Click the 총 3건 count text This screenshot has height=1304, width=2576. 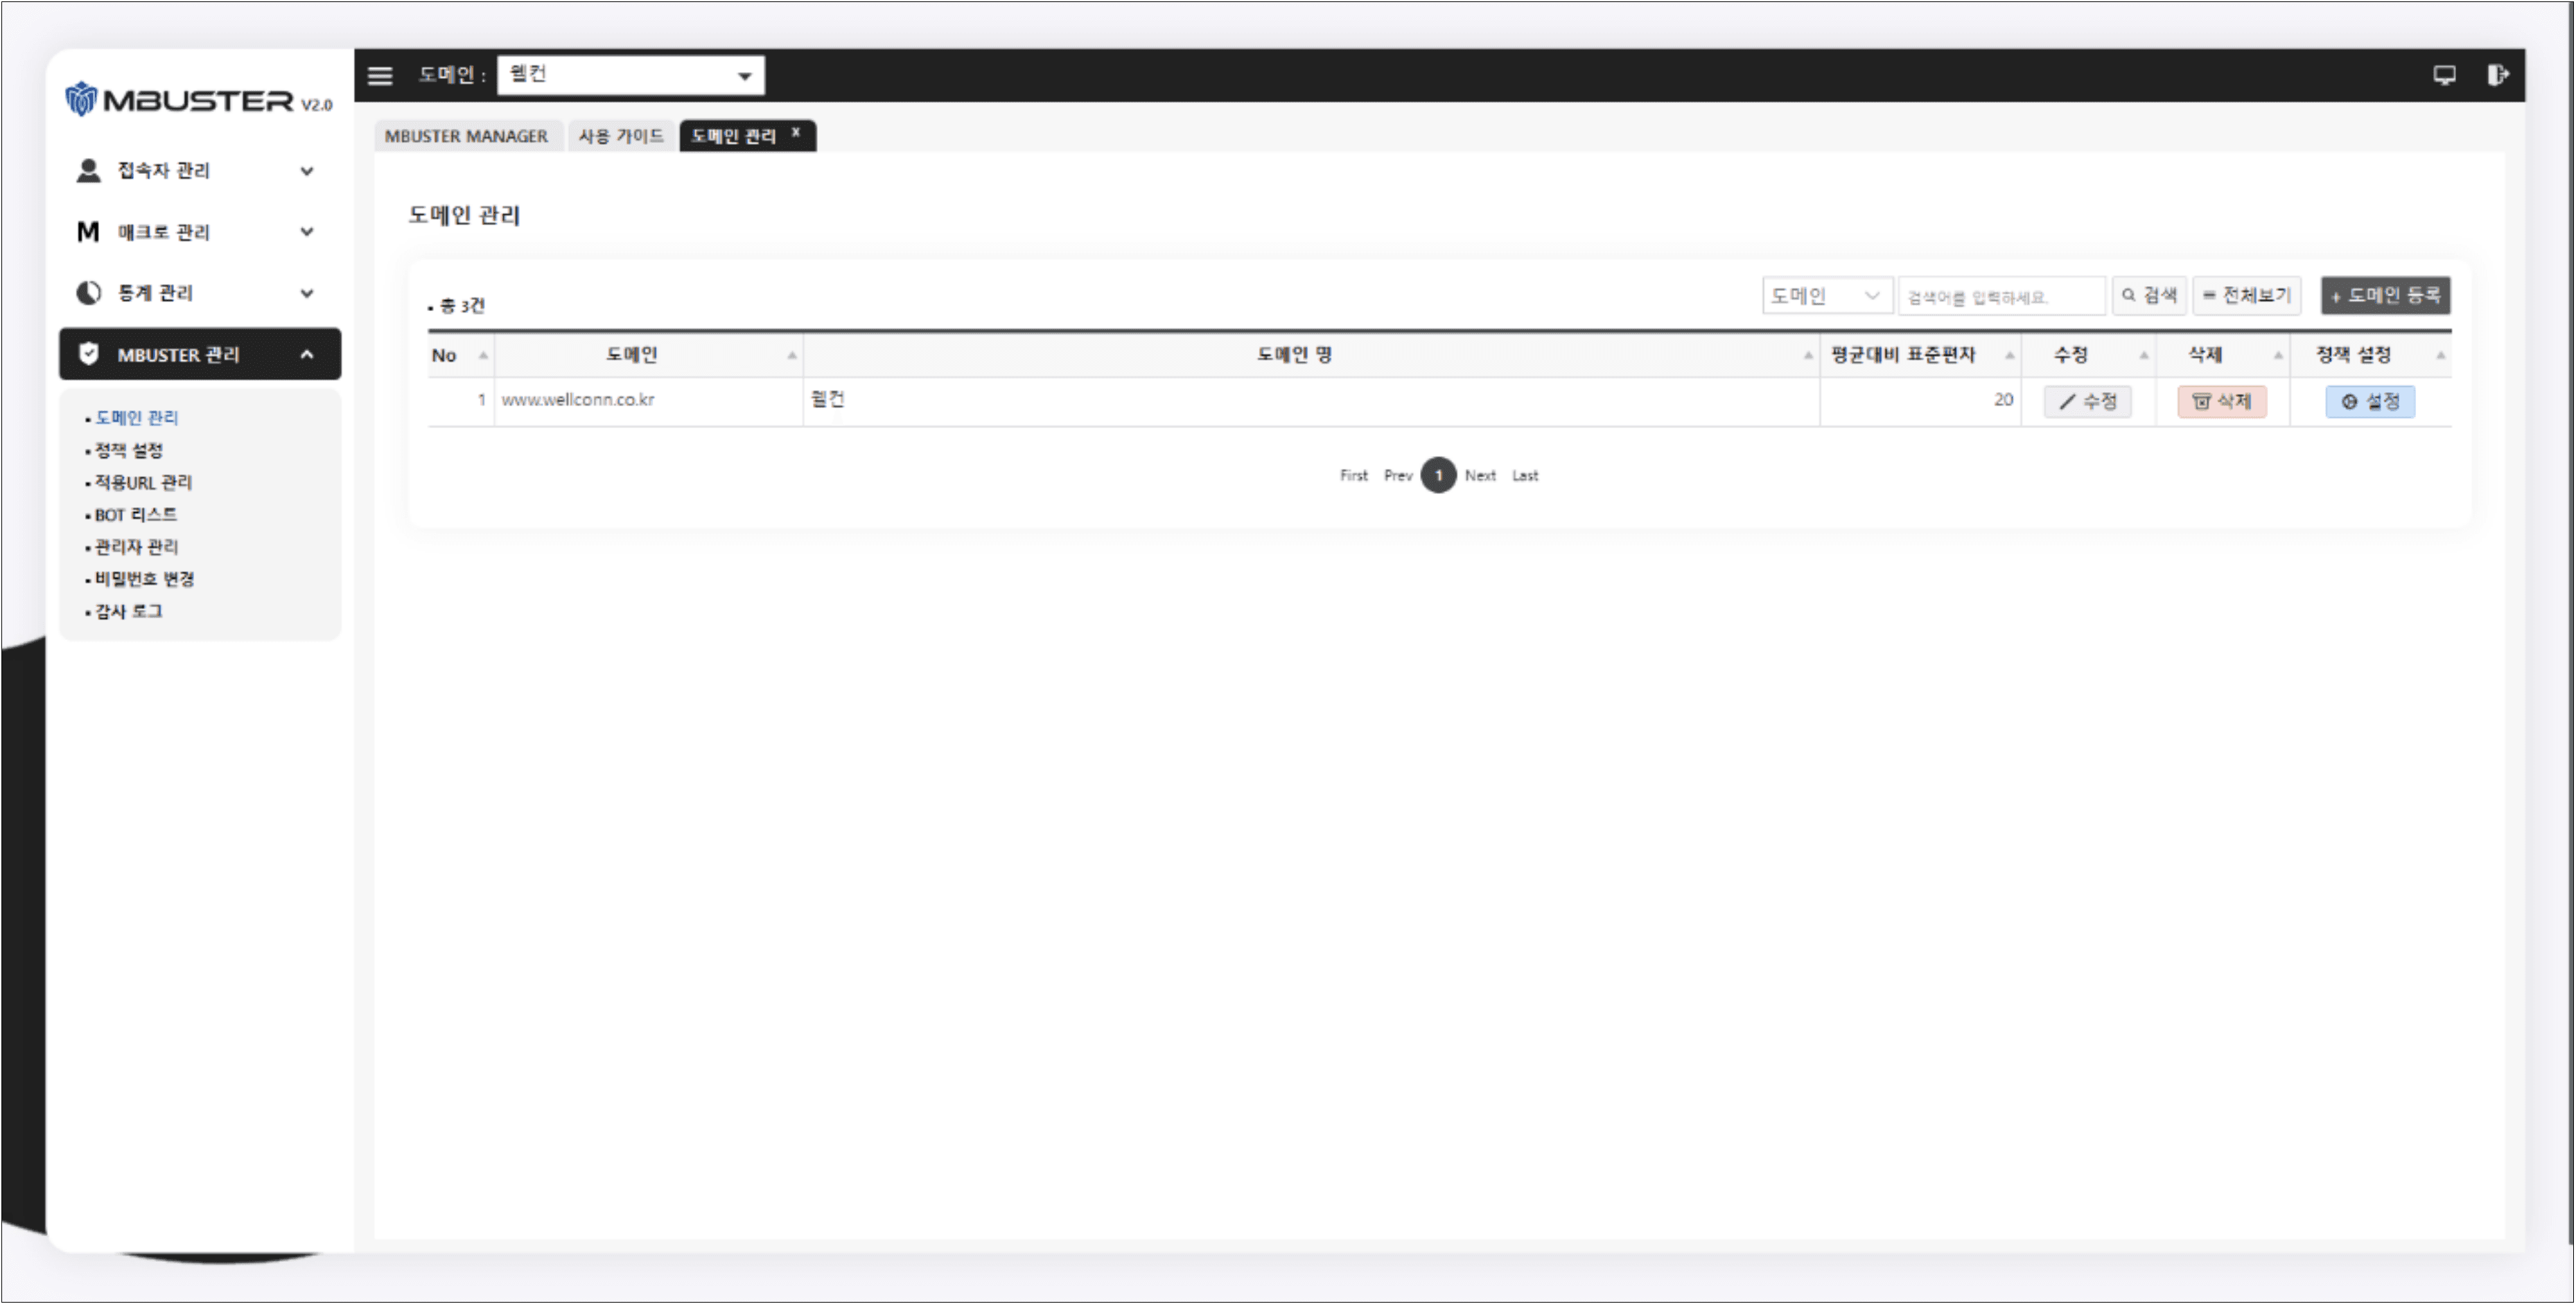(x=462, y=306)
